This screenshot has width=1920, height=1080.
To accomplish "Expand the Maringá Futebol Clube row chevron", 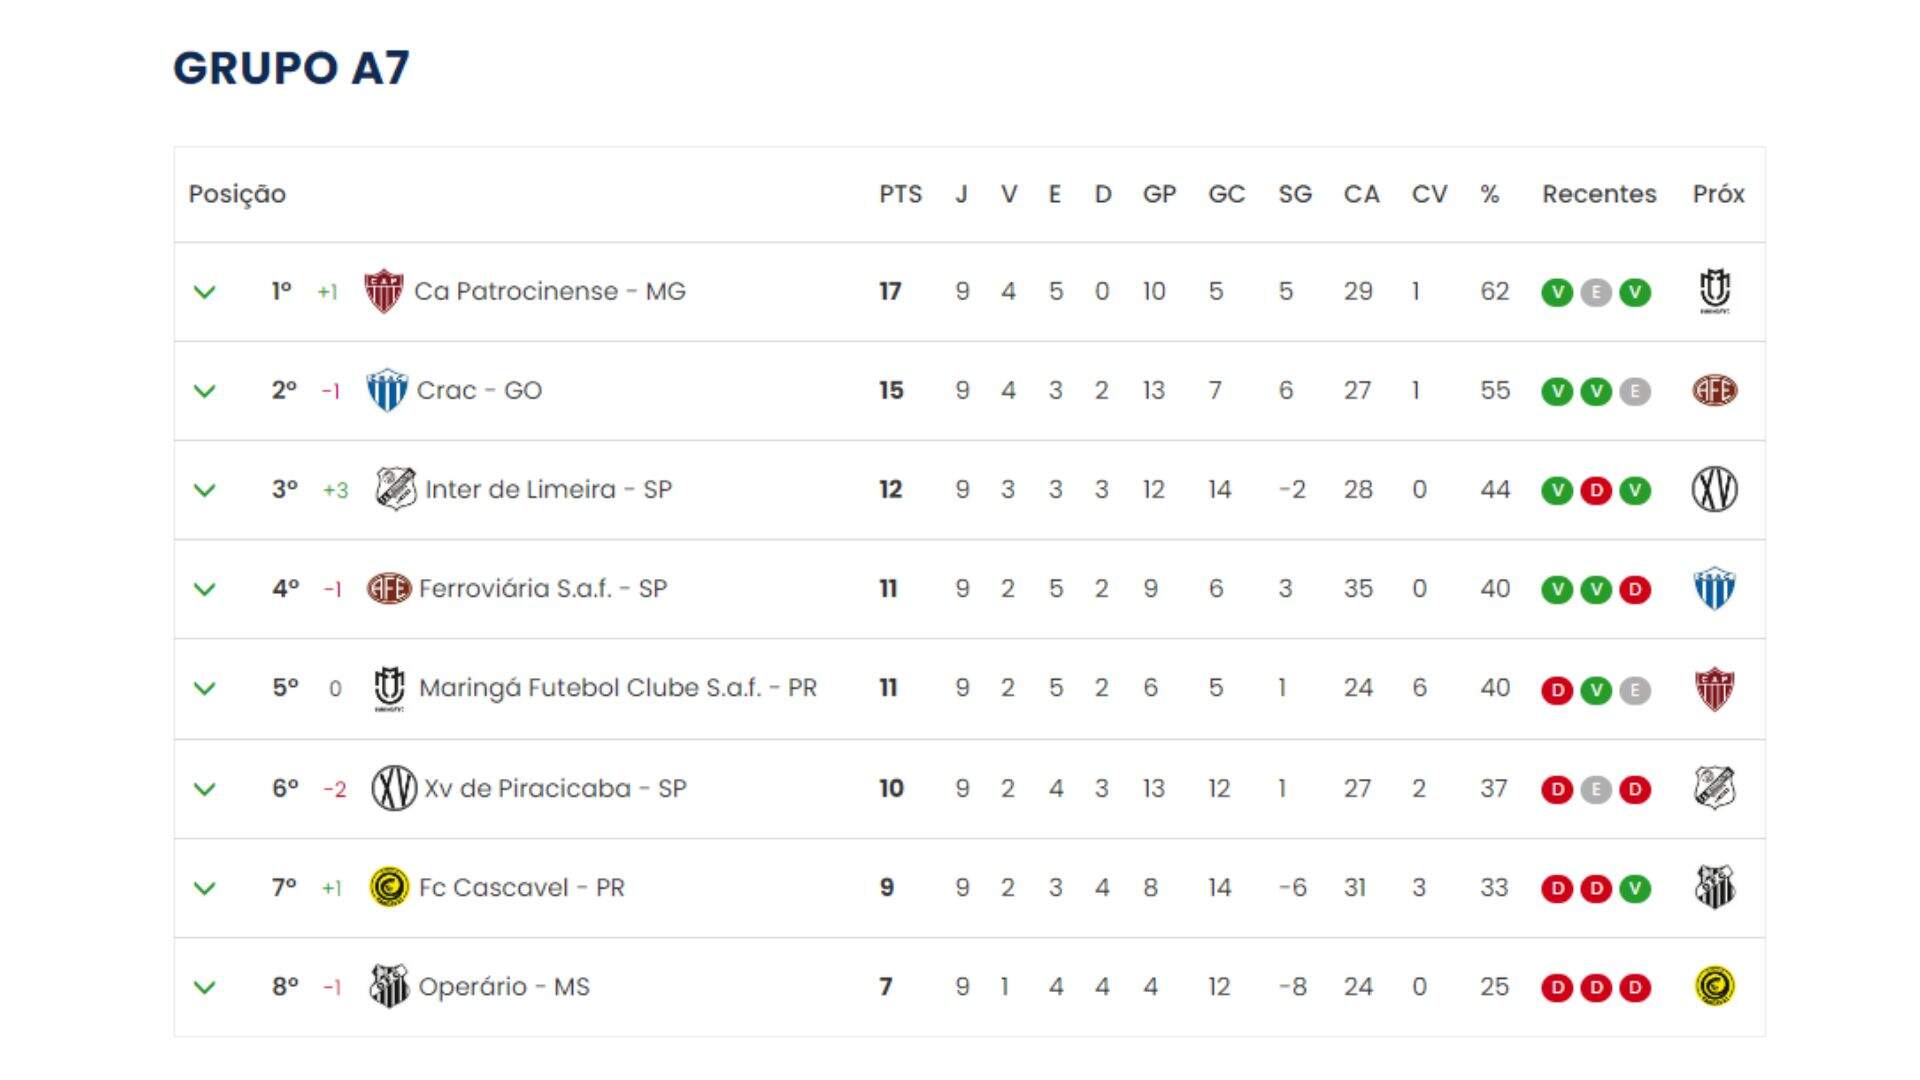I will pos(204,688).
